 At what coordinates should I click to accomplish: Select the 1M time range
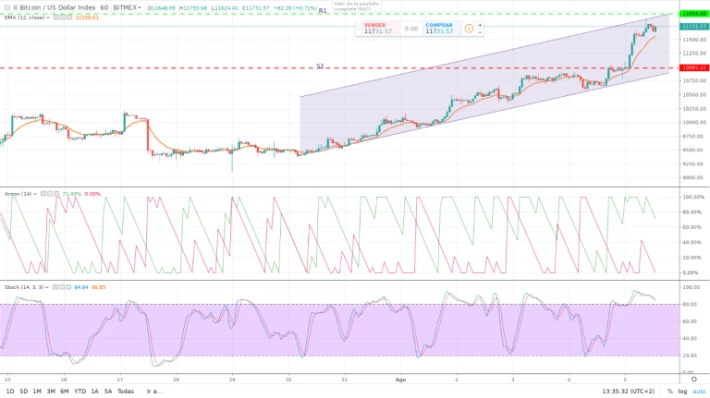pyautogui.click(x=37, y=391)
